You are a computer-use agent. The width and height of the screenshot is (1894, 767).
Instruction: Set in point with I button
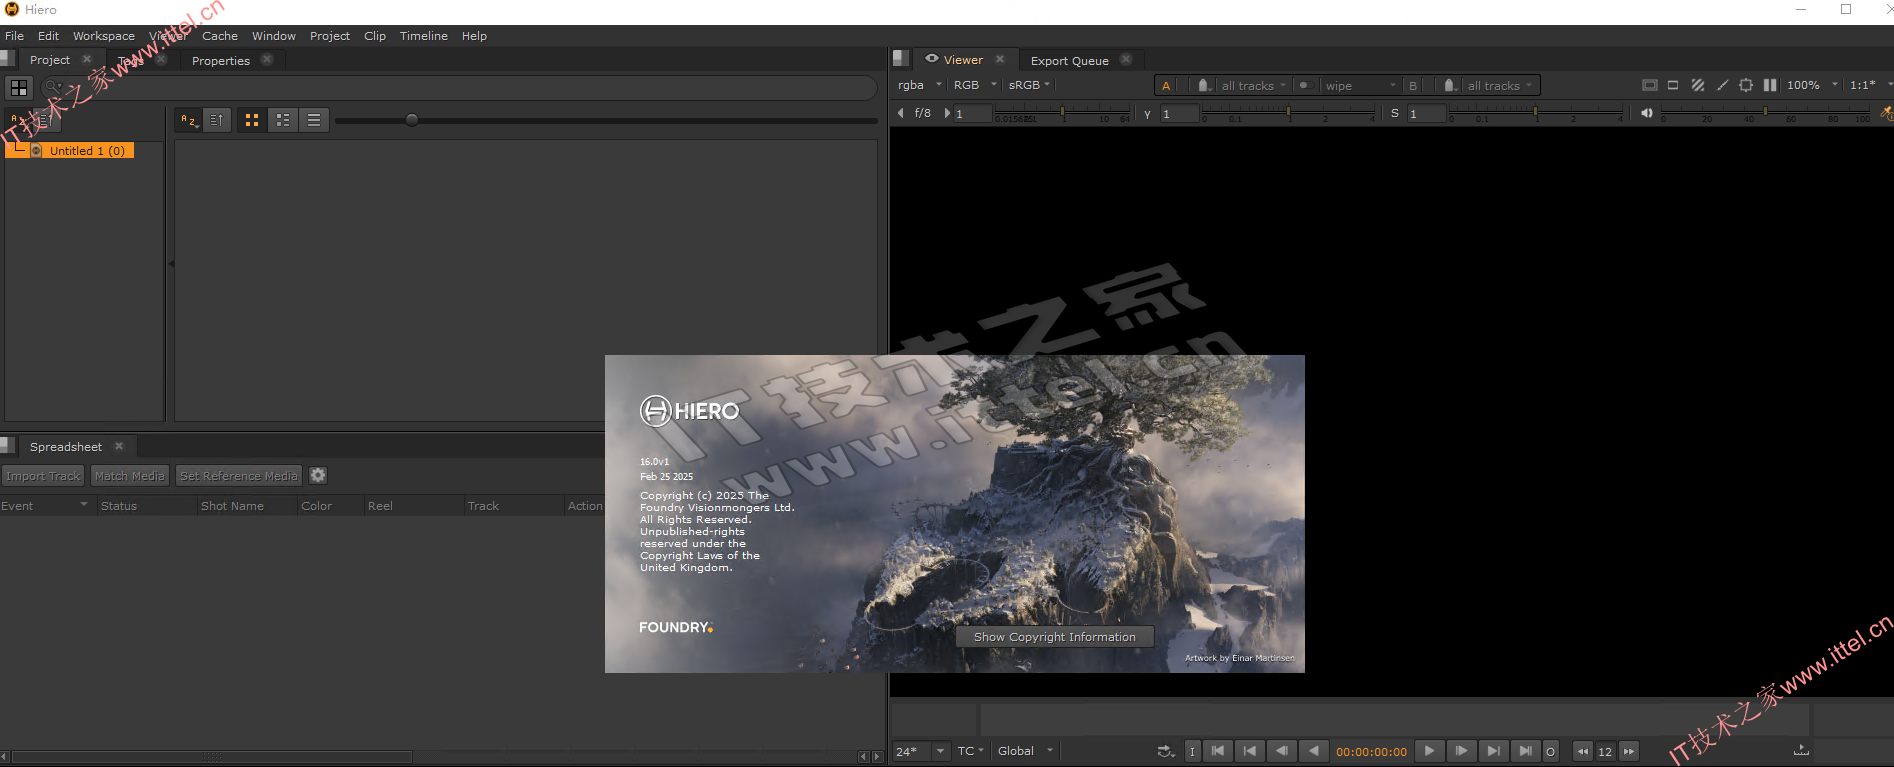(x=1192, y=751)
